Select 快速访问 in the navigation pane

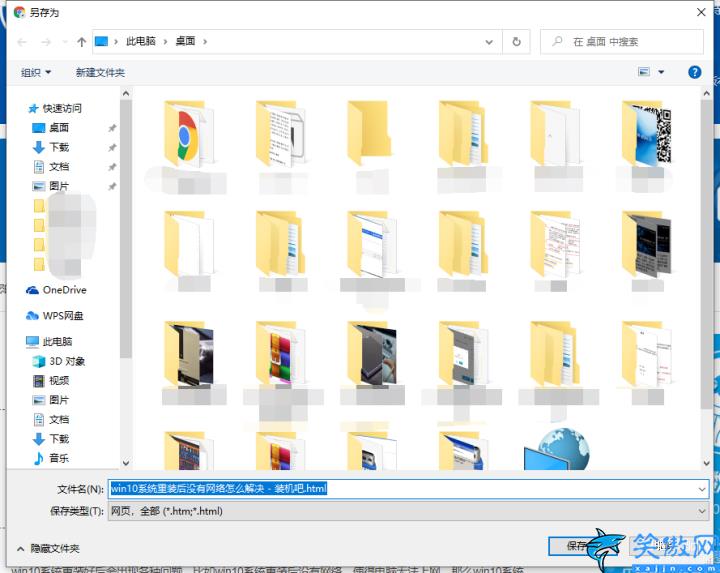coord(55,108)
